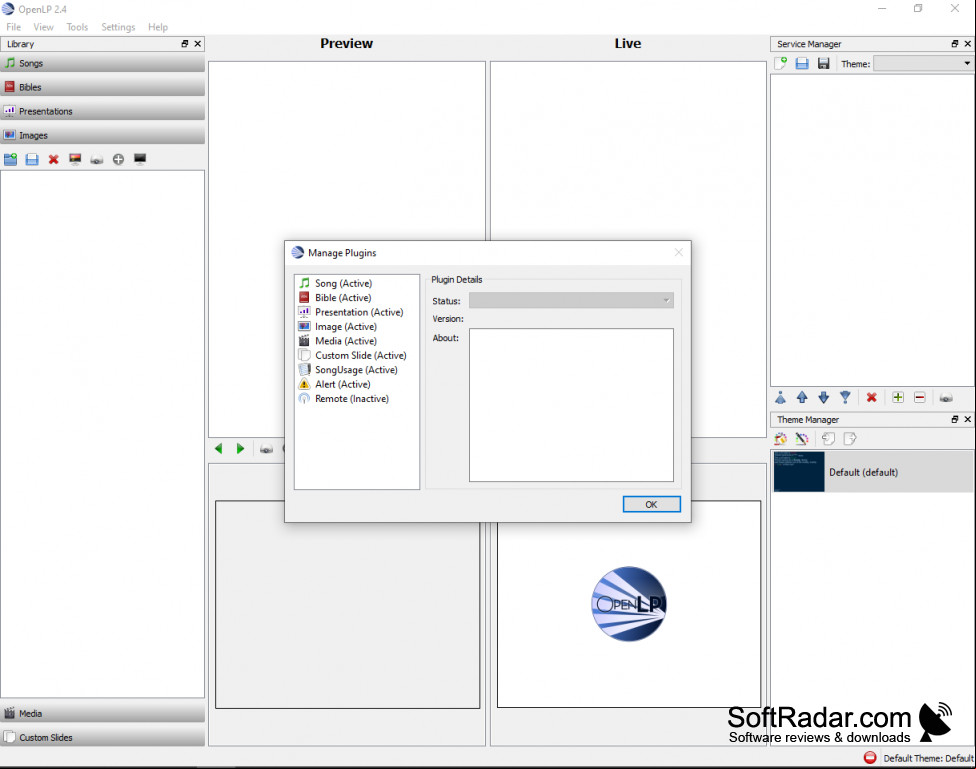Float the Theme Manager panel
976x769 pixels.
955,419
